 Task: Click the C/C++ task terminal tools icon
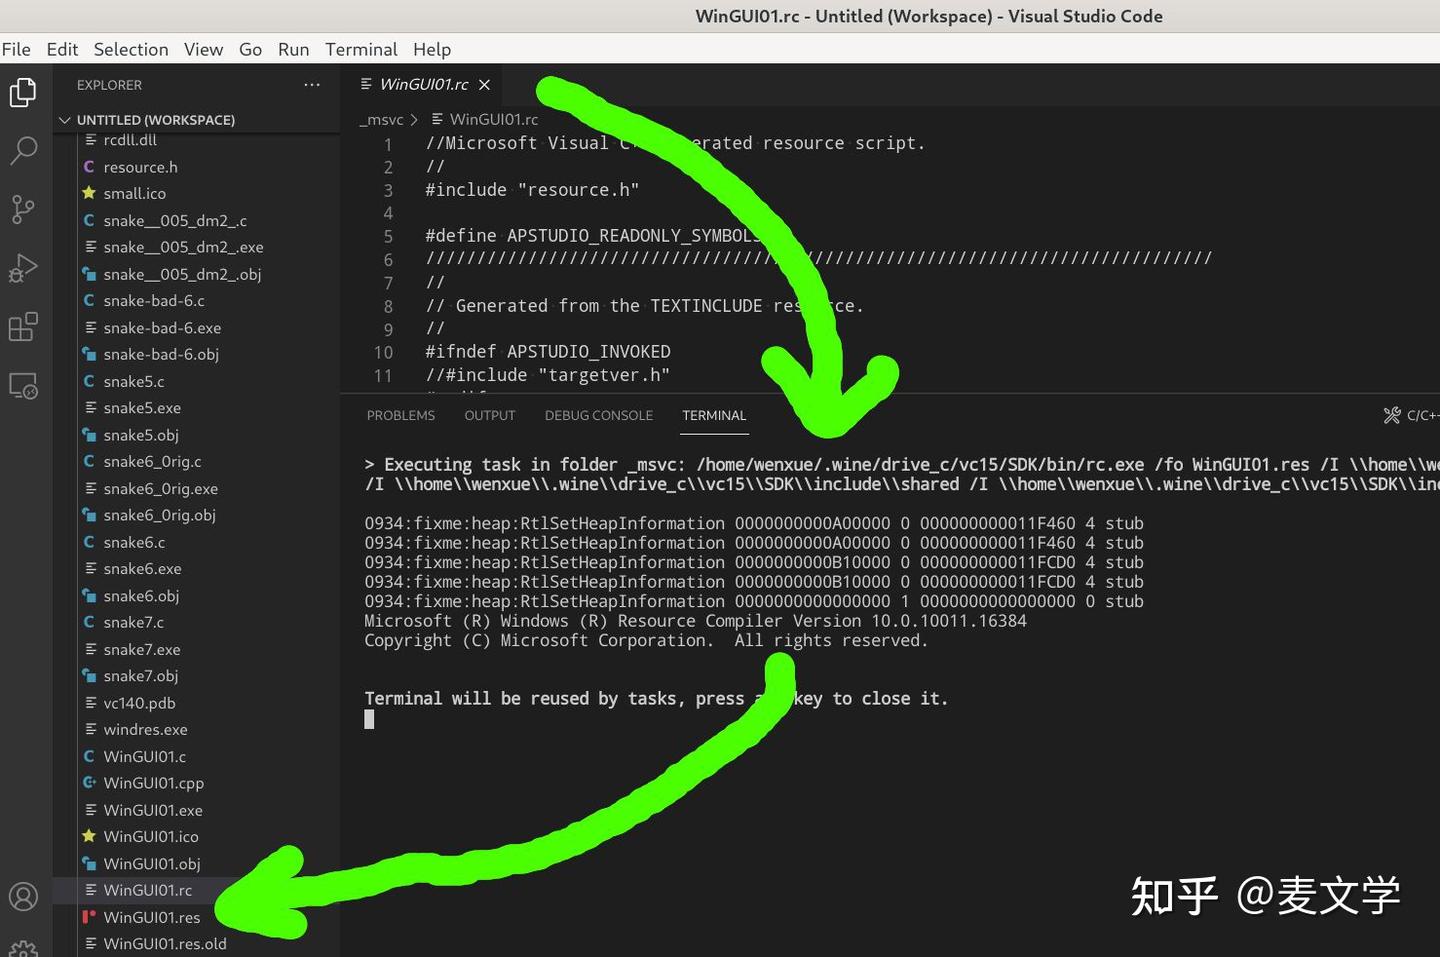1392,415
